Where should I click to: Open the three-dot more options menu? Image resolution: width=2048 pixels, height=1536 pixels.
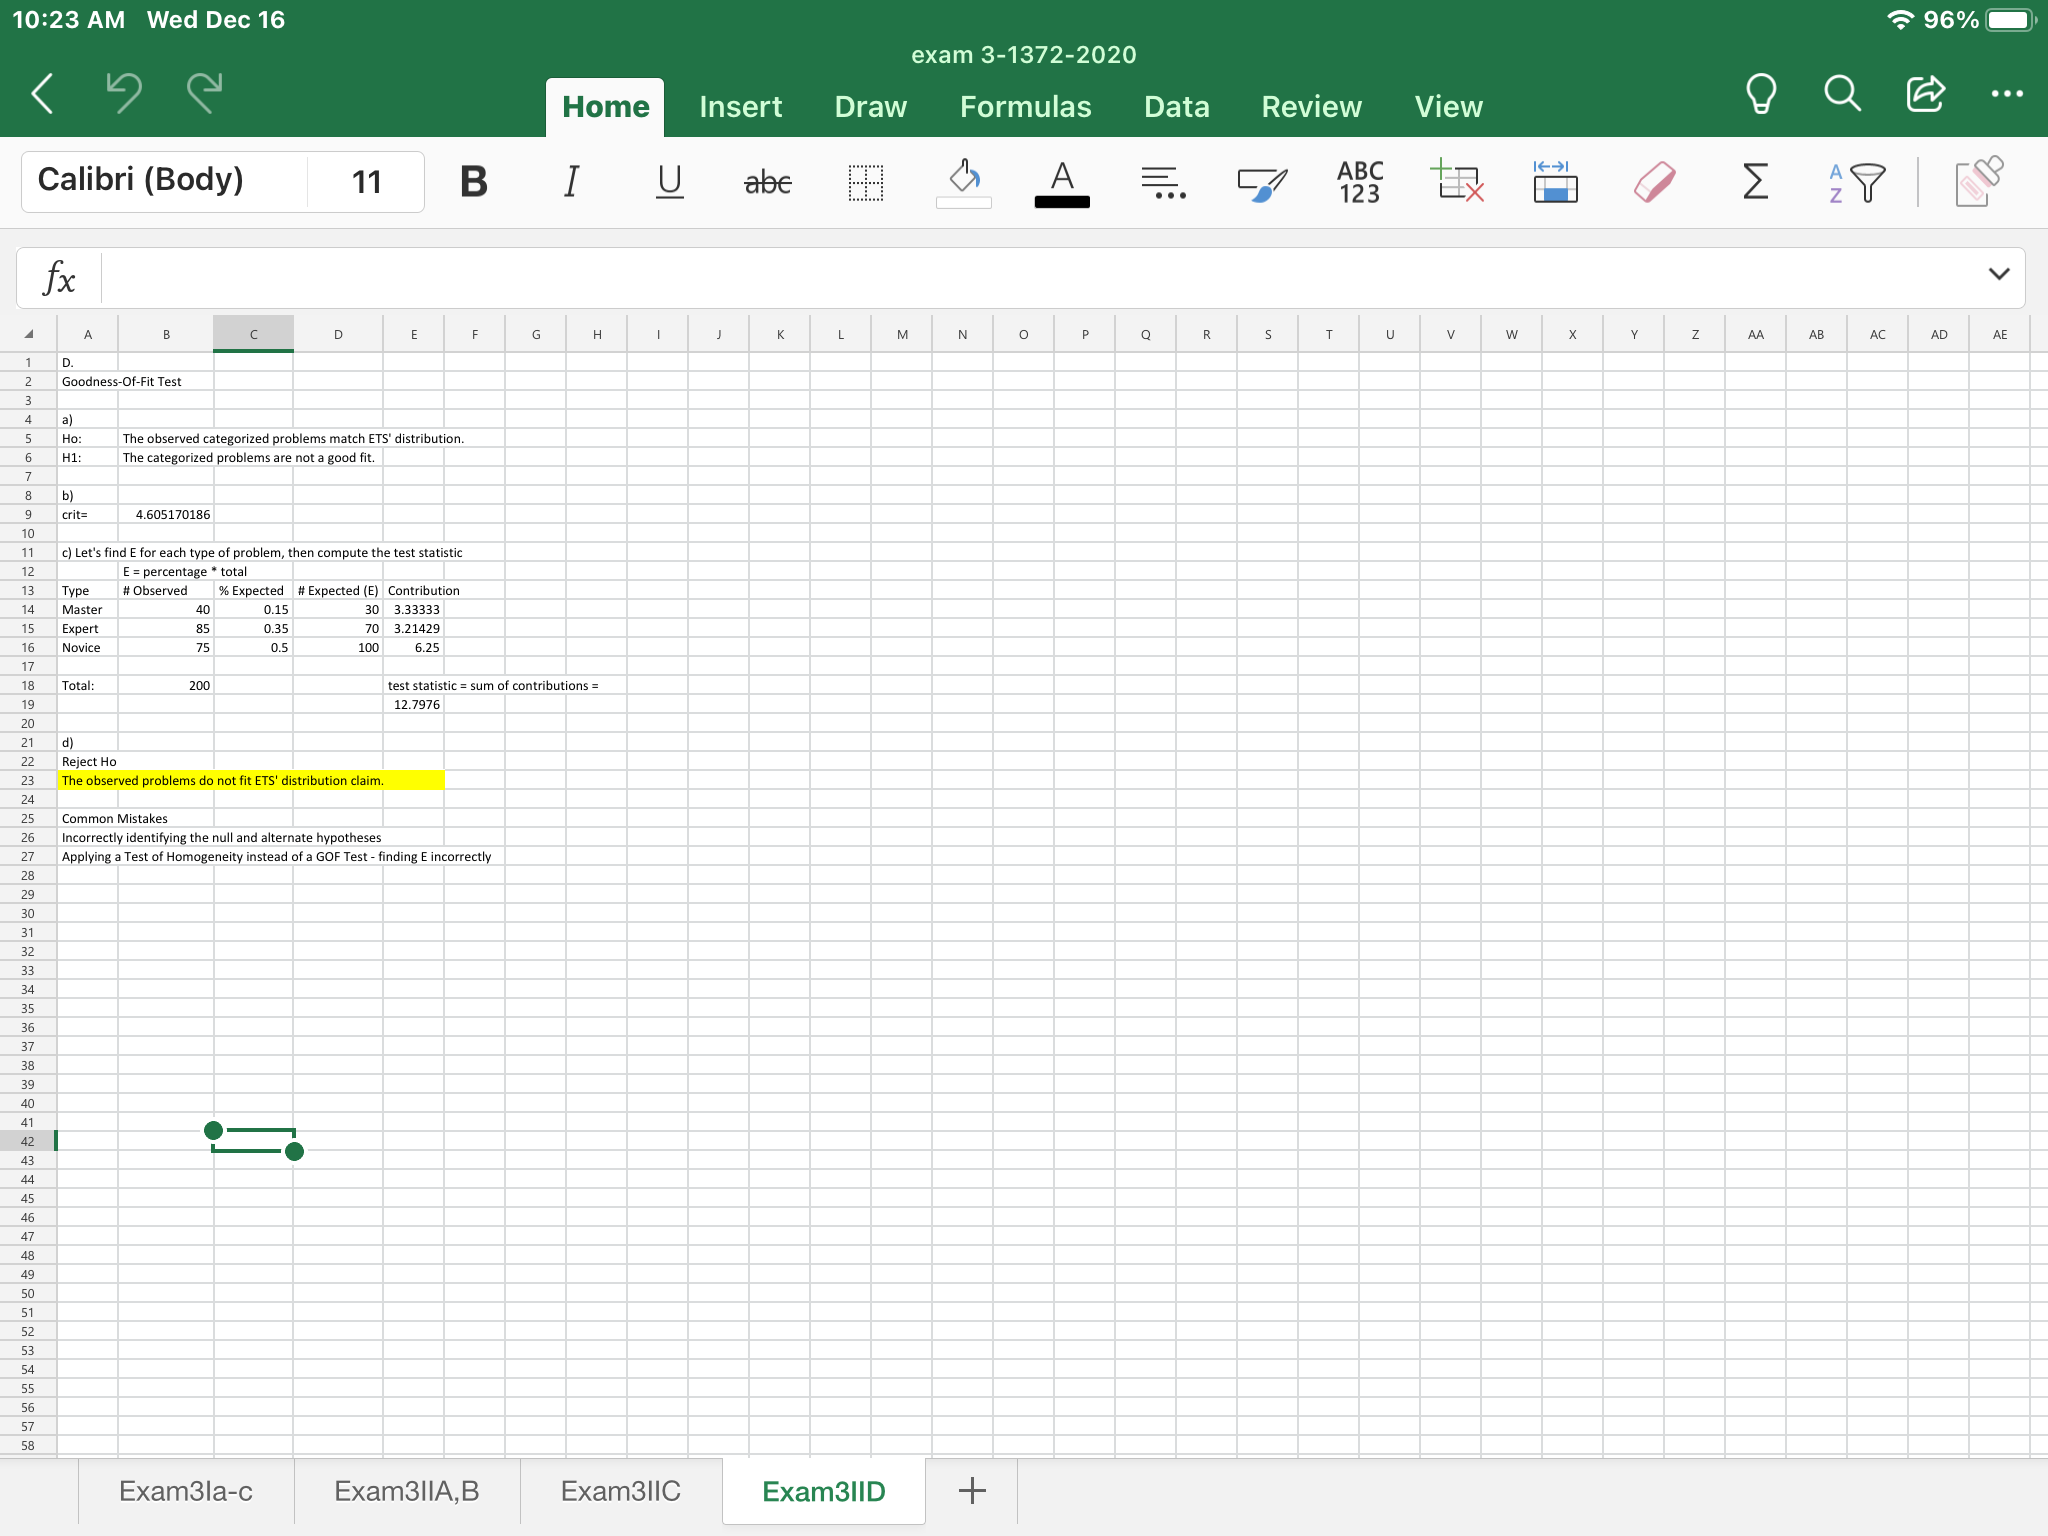[x=2006, y=94]
